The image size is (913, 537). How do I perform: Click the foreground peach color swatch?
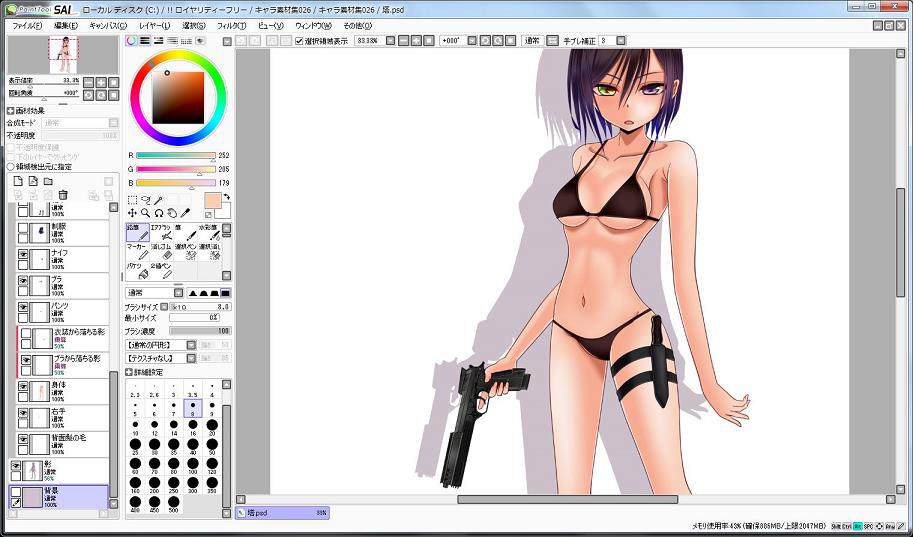pyautogui.click(x=212, y=200)
